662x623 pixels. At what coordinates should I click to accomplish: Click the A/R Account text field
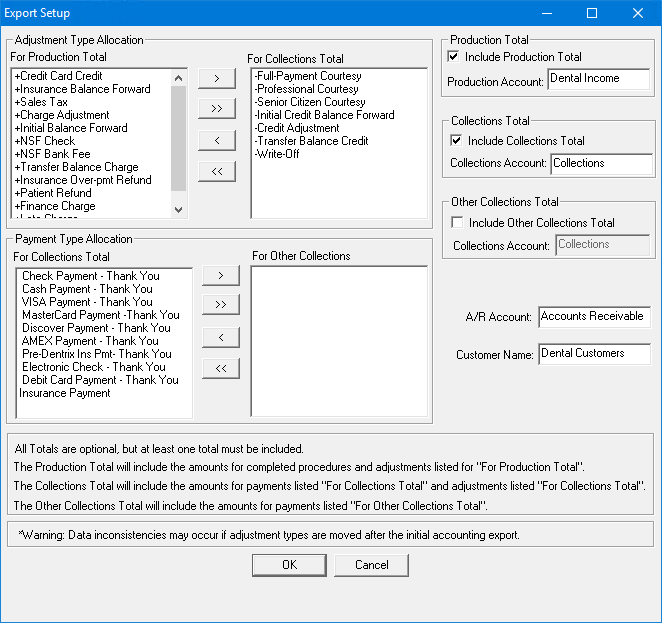tap(593, 317)
